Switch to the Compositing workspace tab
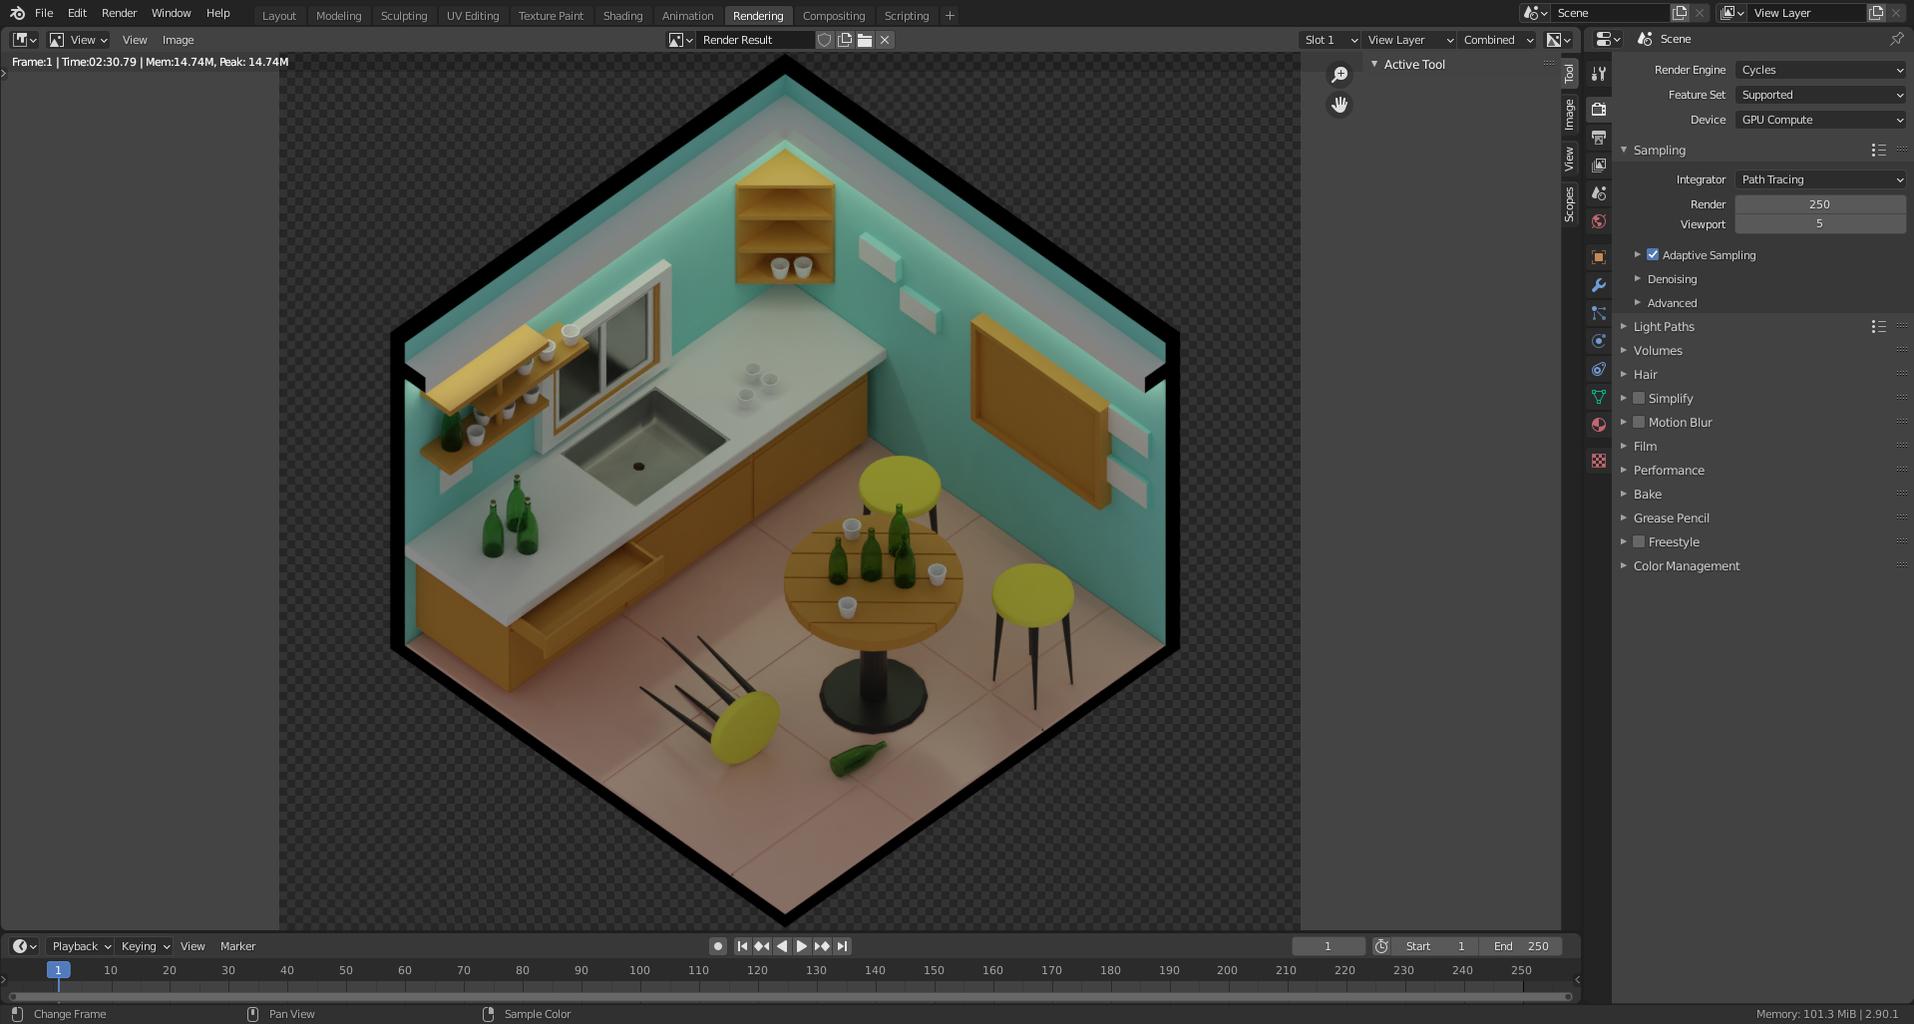The image size is (1914, 1024). click(x=833, y=16)
